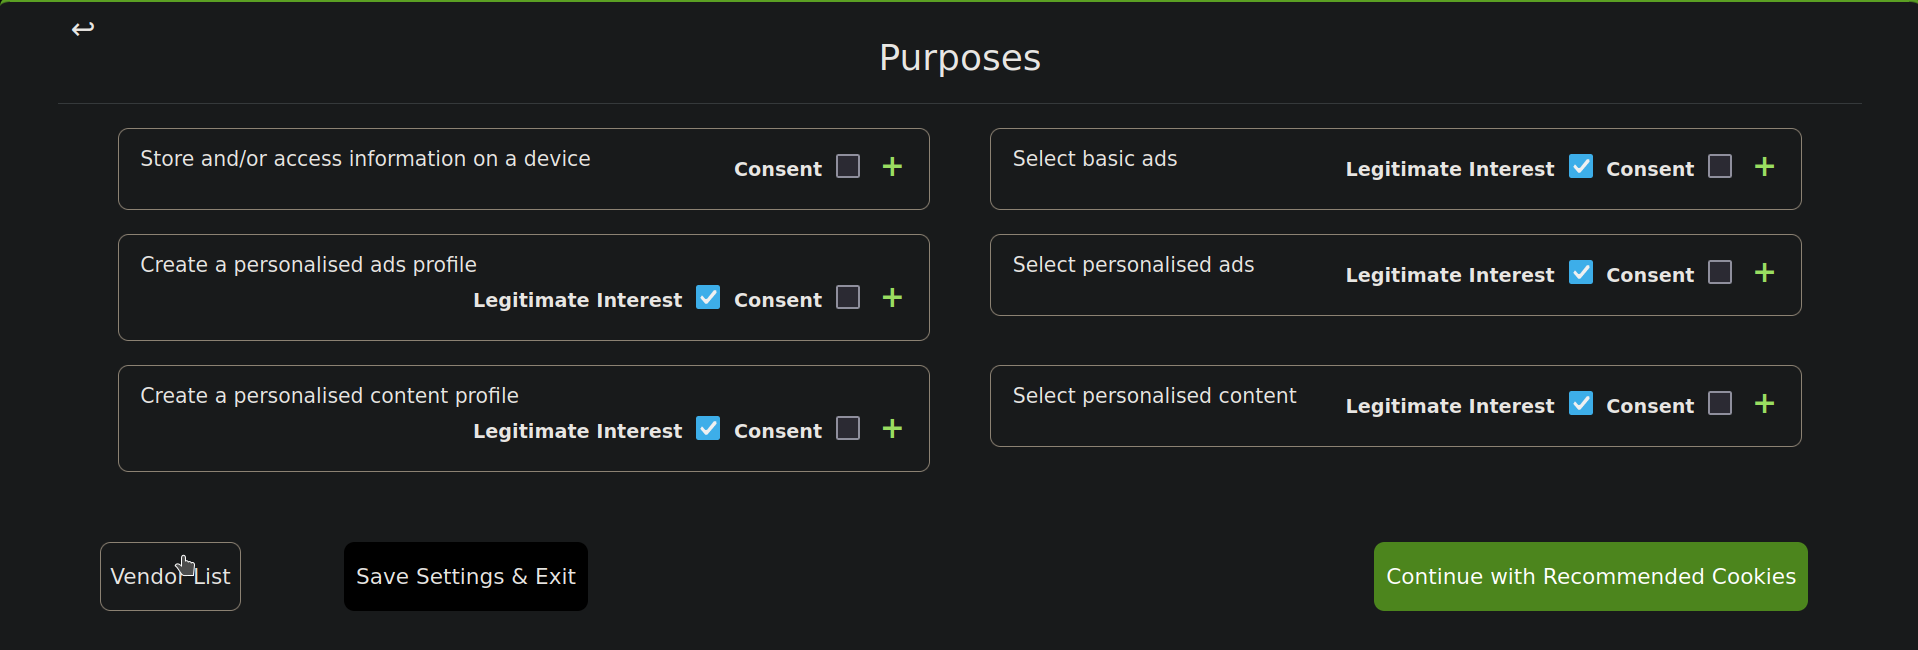Open the Vendor List
The width and height of the screenshot is (1918, 650).
coord(170,576)
